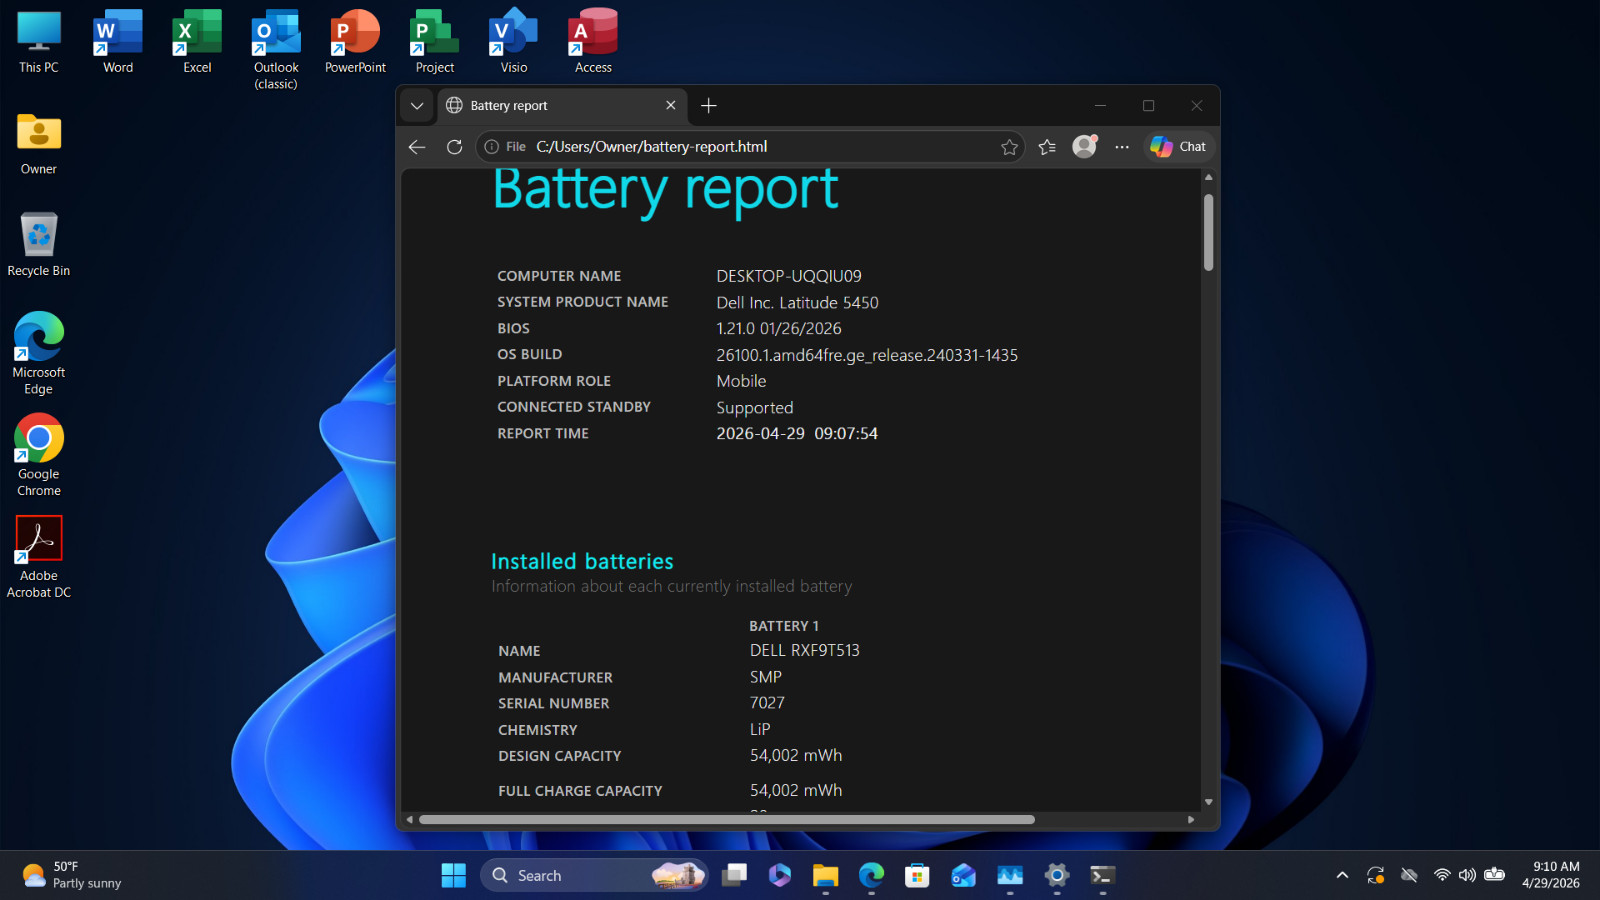
Task: Click the 'Installed batteries' heading
Action: (x=582, y=562)
